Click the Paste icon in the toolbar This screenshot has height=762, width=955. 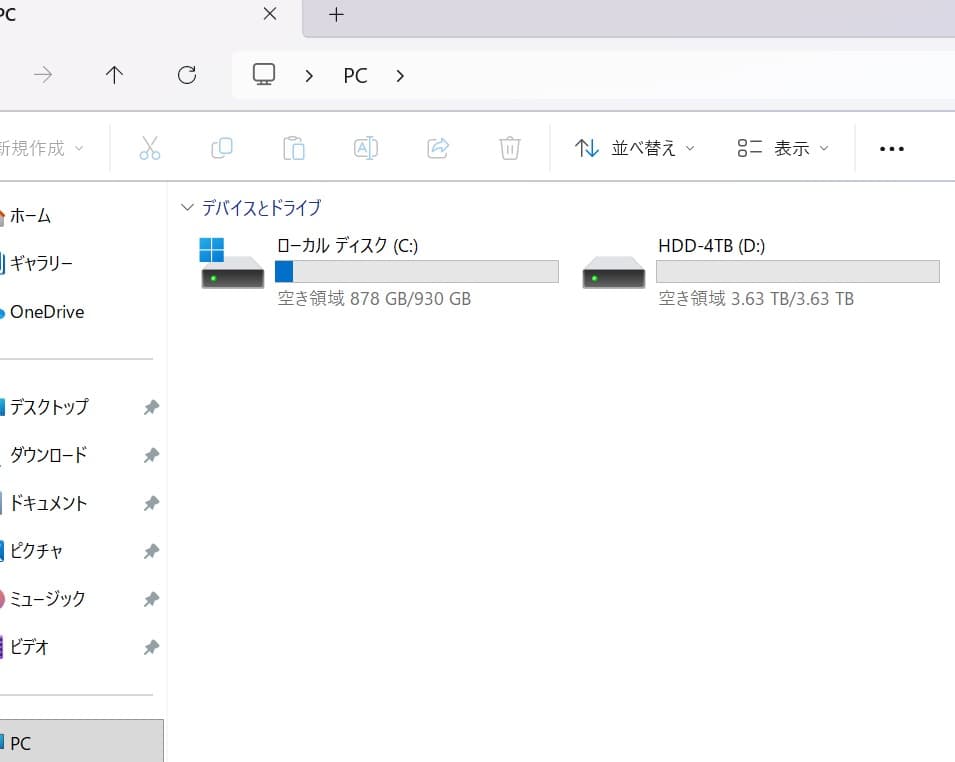[293, 147]
